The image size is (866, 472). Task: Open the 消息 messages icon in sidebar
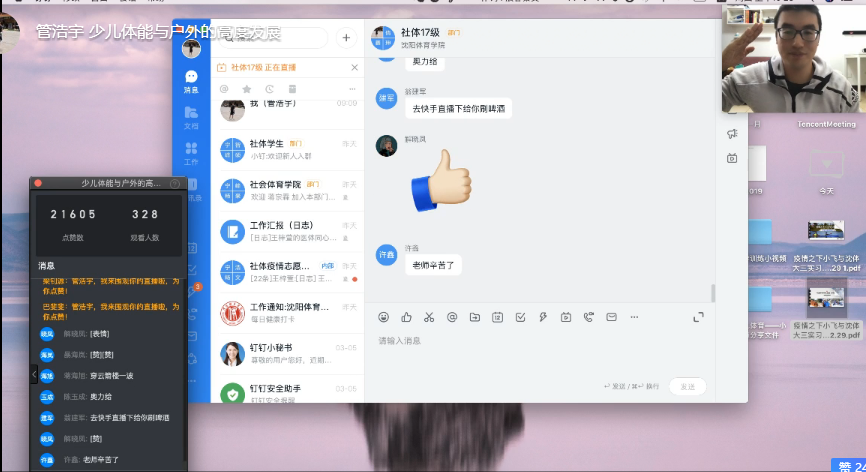[x=191, y=81]
